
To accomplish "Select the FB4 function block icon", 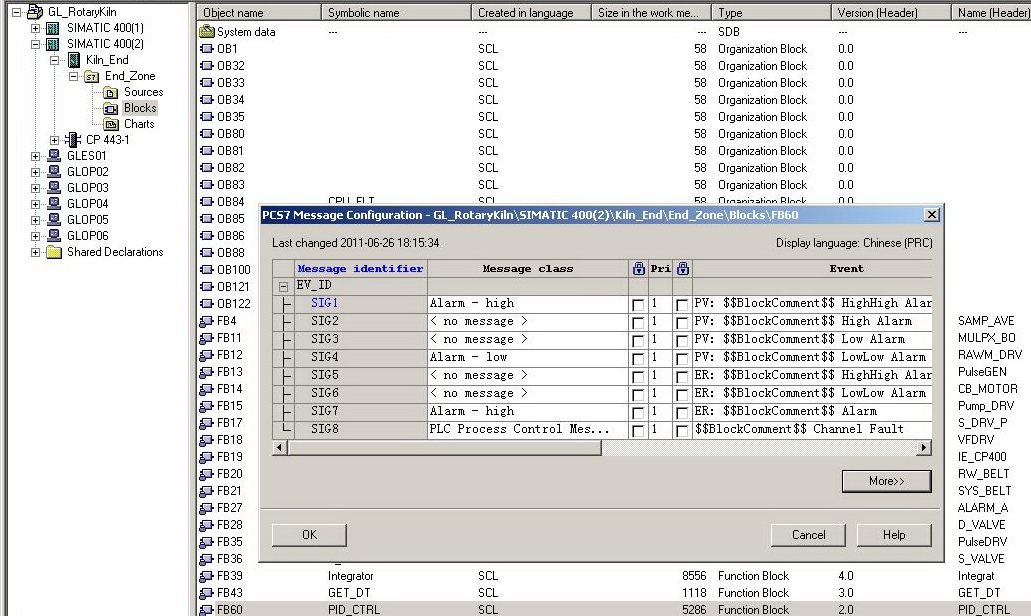I will 207,321.
